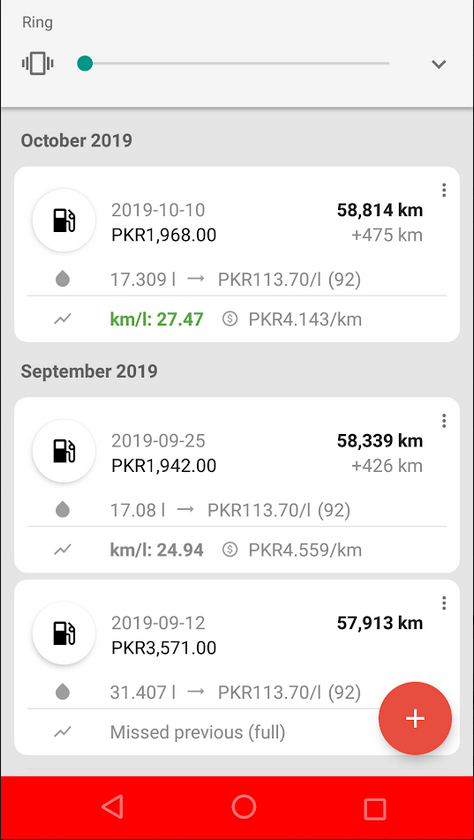The height and width of the screenshot is (840, 474).
Task: Set ring volume slider handle
Action: click(x=85, y=64)
